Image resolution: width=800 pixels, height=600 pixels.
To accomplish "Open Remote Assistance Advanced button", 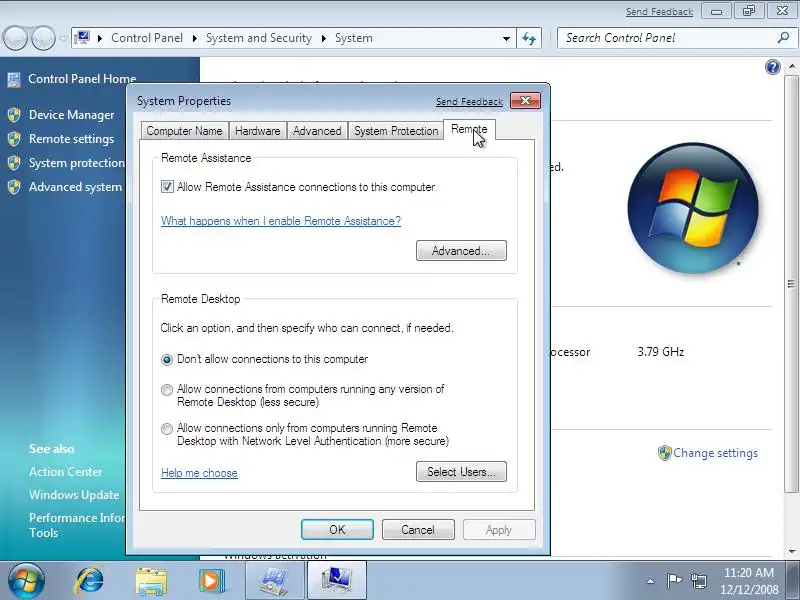I will [461, 251].
